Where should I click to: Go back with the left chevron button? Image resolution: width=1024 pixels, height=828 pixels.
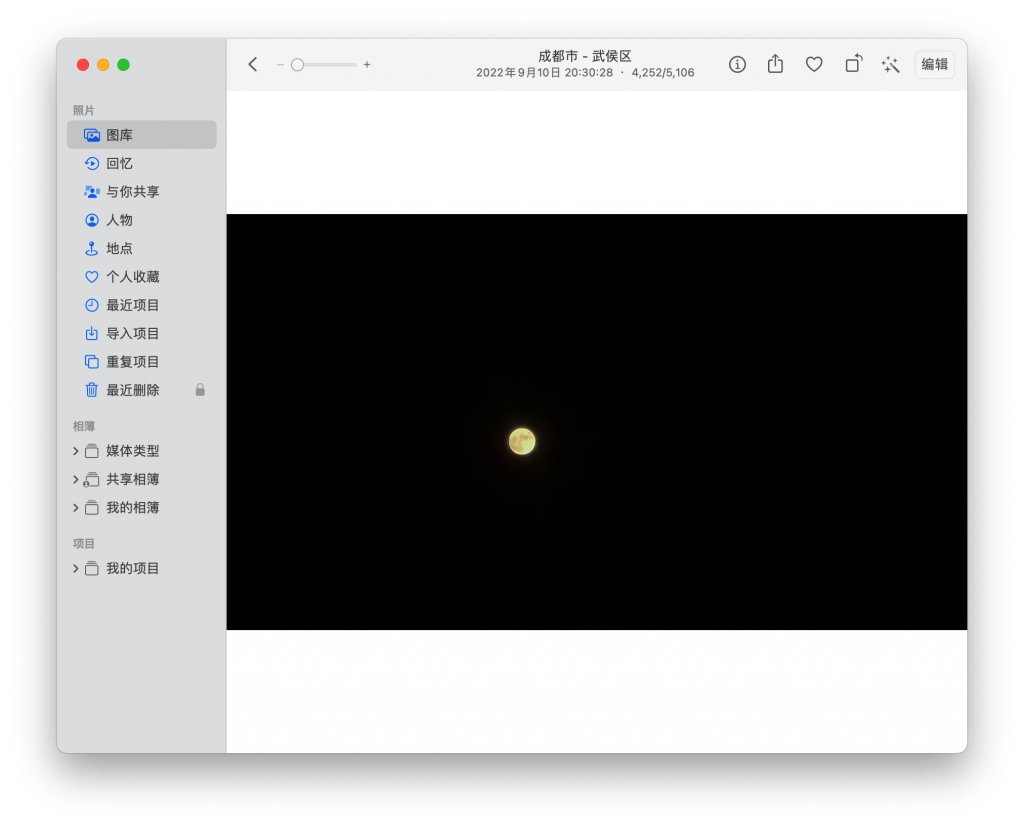(253, 64)
